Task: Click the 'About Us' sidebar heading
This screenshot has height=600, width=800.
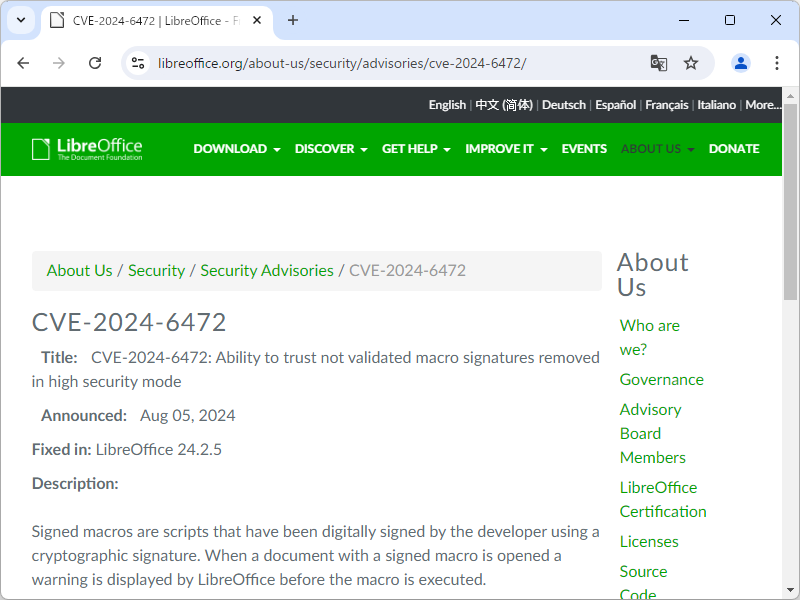Action: (653, 274)
